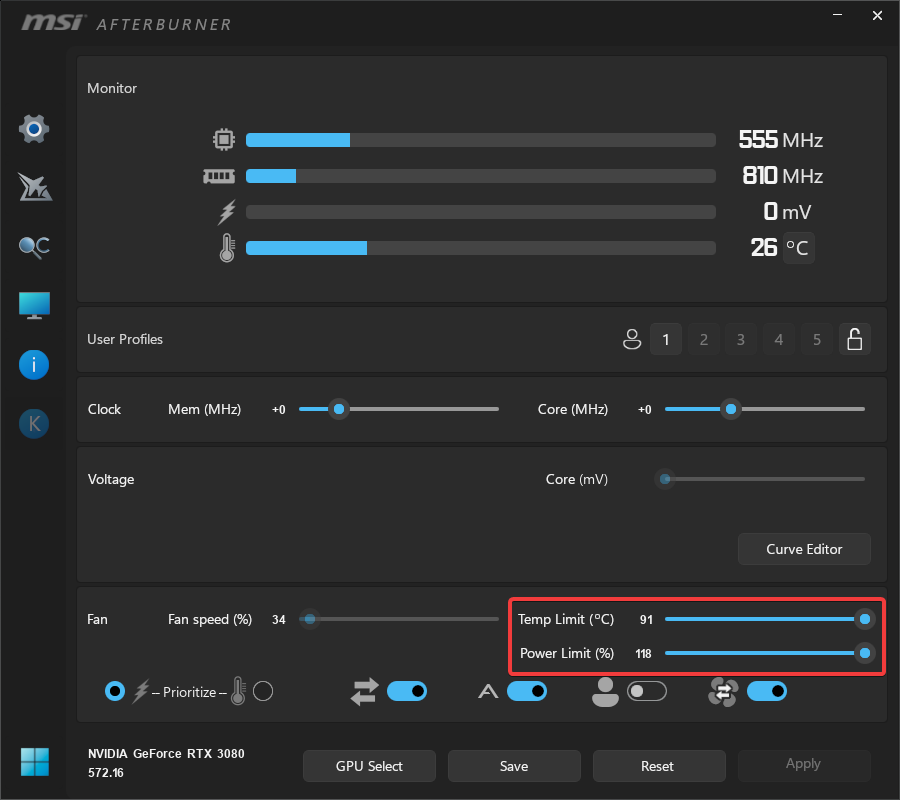The image size is (900, 800).
Task: Toggle the °C temperature unit button
Action: pos(798,247)
